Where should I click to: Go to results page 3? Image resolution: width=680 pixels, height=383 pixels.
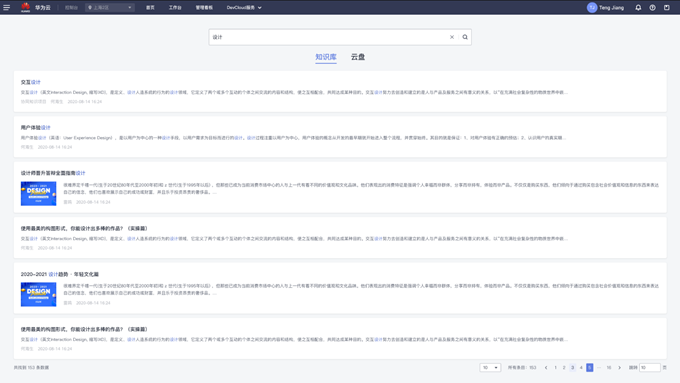pos(572,367)
